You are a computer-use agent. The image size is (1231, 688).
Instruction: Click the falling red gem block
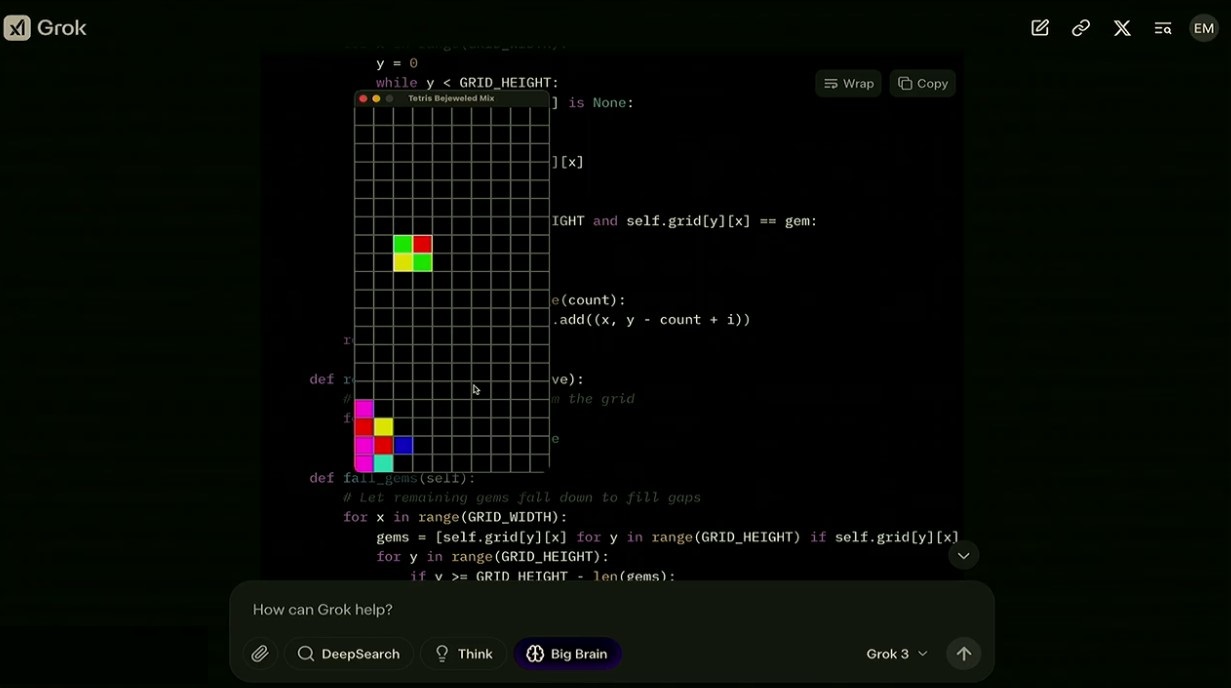click(423, 244)
